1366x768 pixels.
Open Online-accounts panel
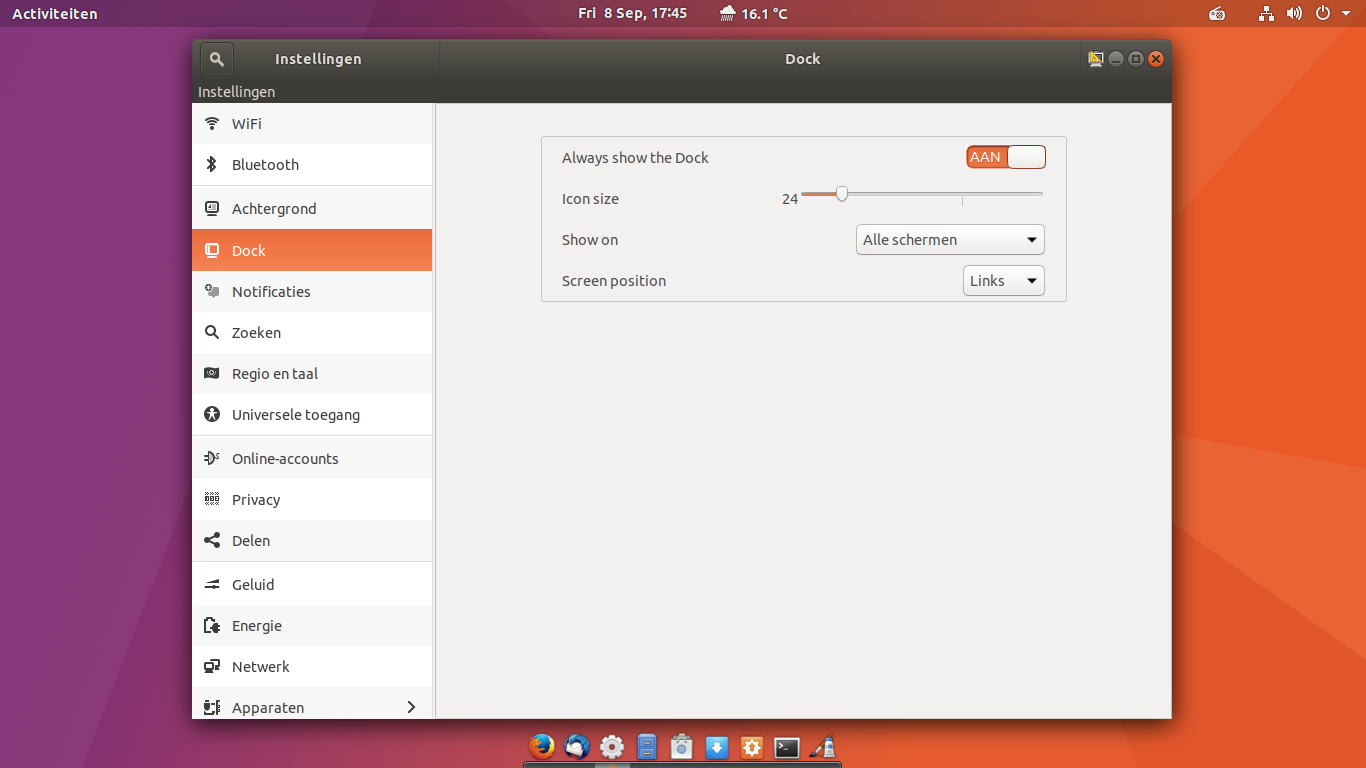click(x=312, y=459)
